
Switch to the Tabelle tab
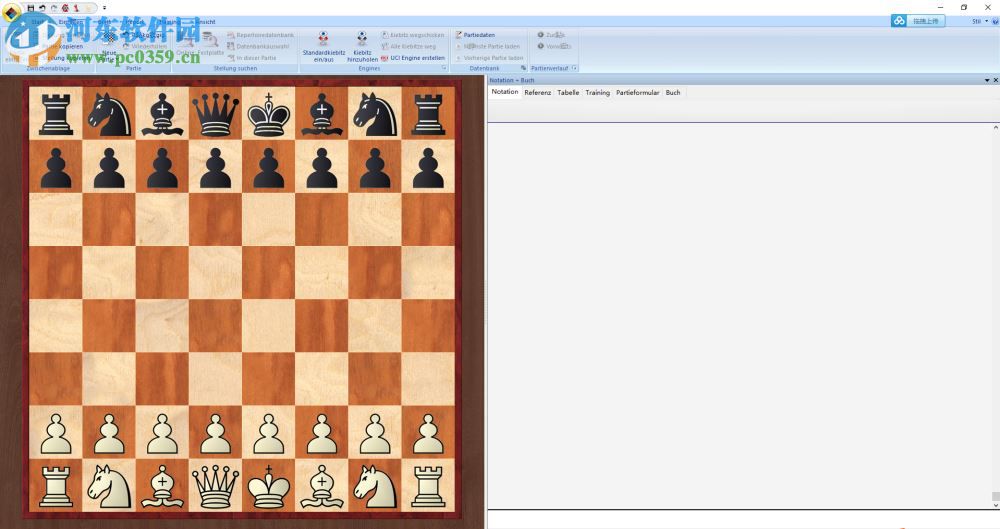point(568,93)
